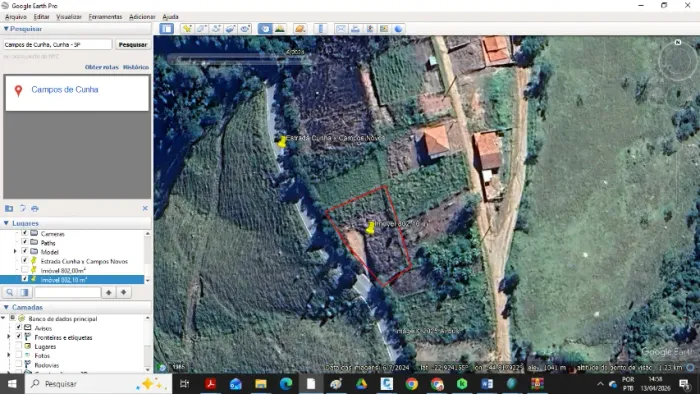Open the Editar menu
The image size is (700, 394).
[42, 17]
